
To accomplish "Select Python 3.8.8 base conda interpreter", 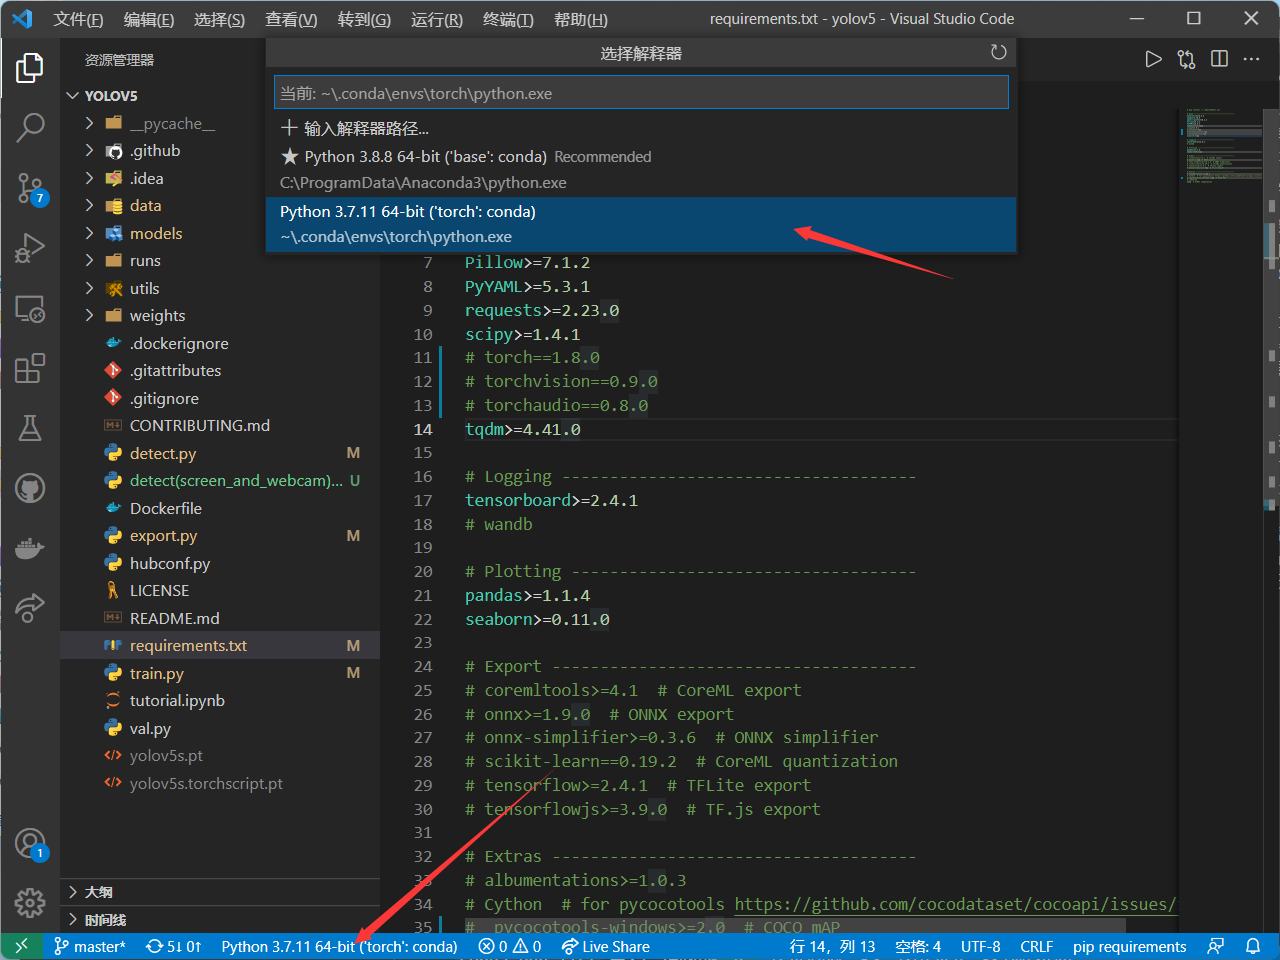I will 641,170.
